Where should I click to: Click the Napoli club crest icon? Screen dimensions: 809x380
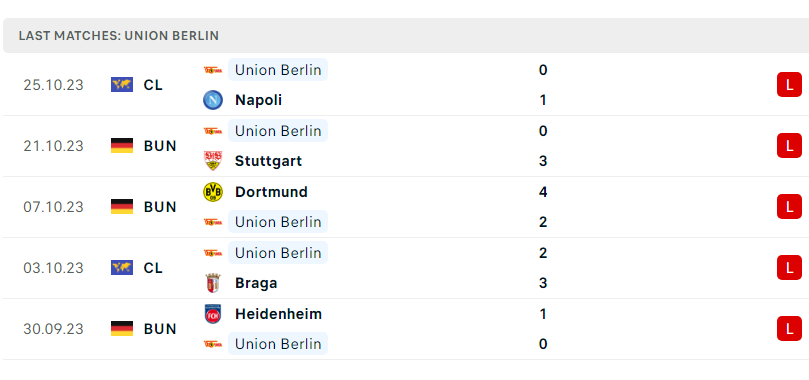tap(213, 100)
